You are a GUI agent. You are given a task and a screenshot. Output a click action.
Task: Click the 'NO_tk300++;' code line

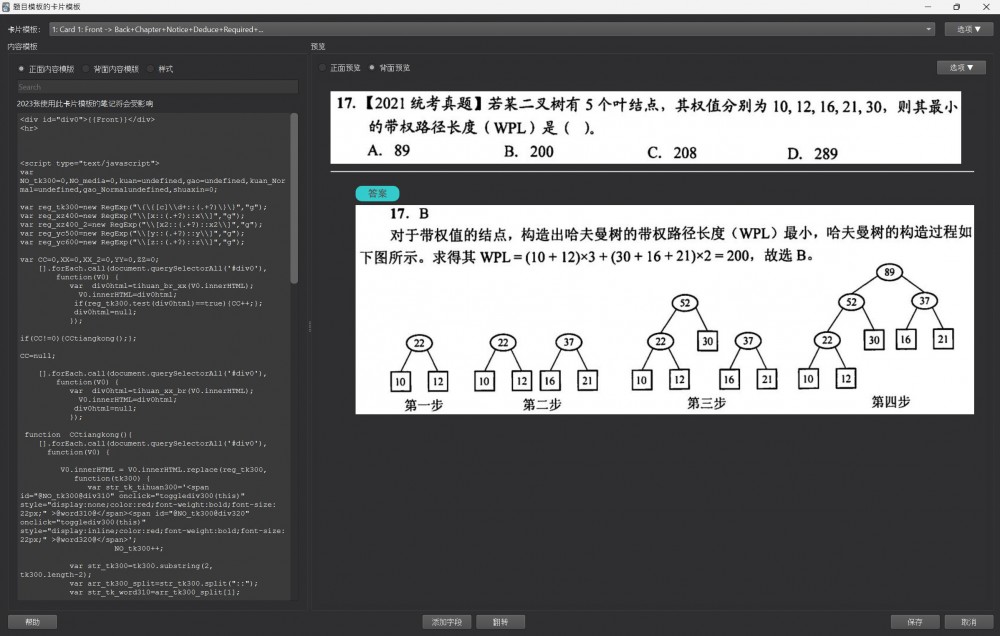138,548
